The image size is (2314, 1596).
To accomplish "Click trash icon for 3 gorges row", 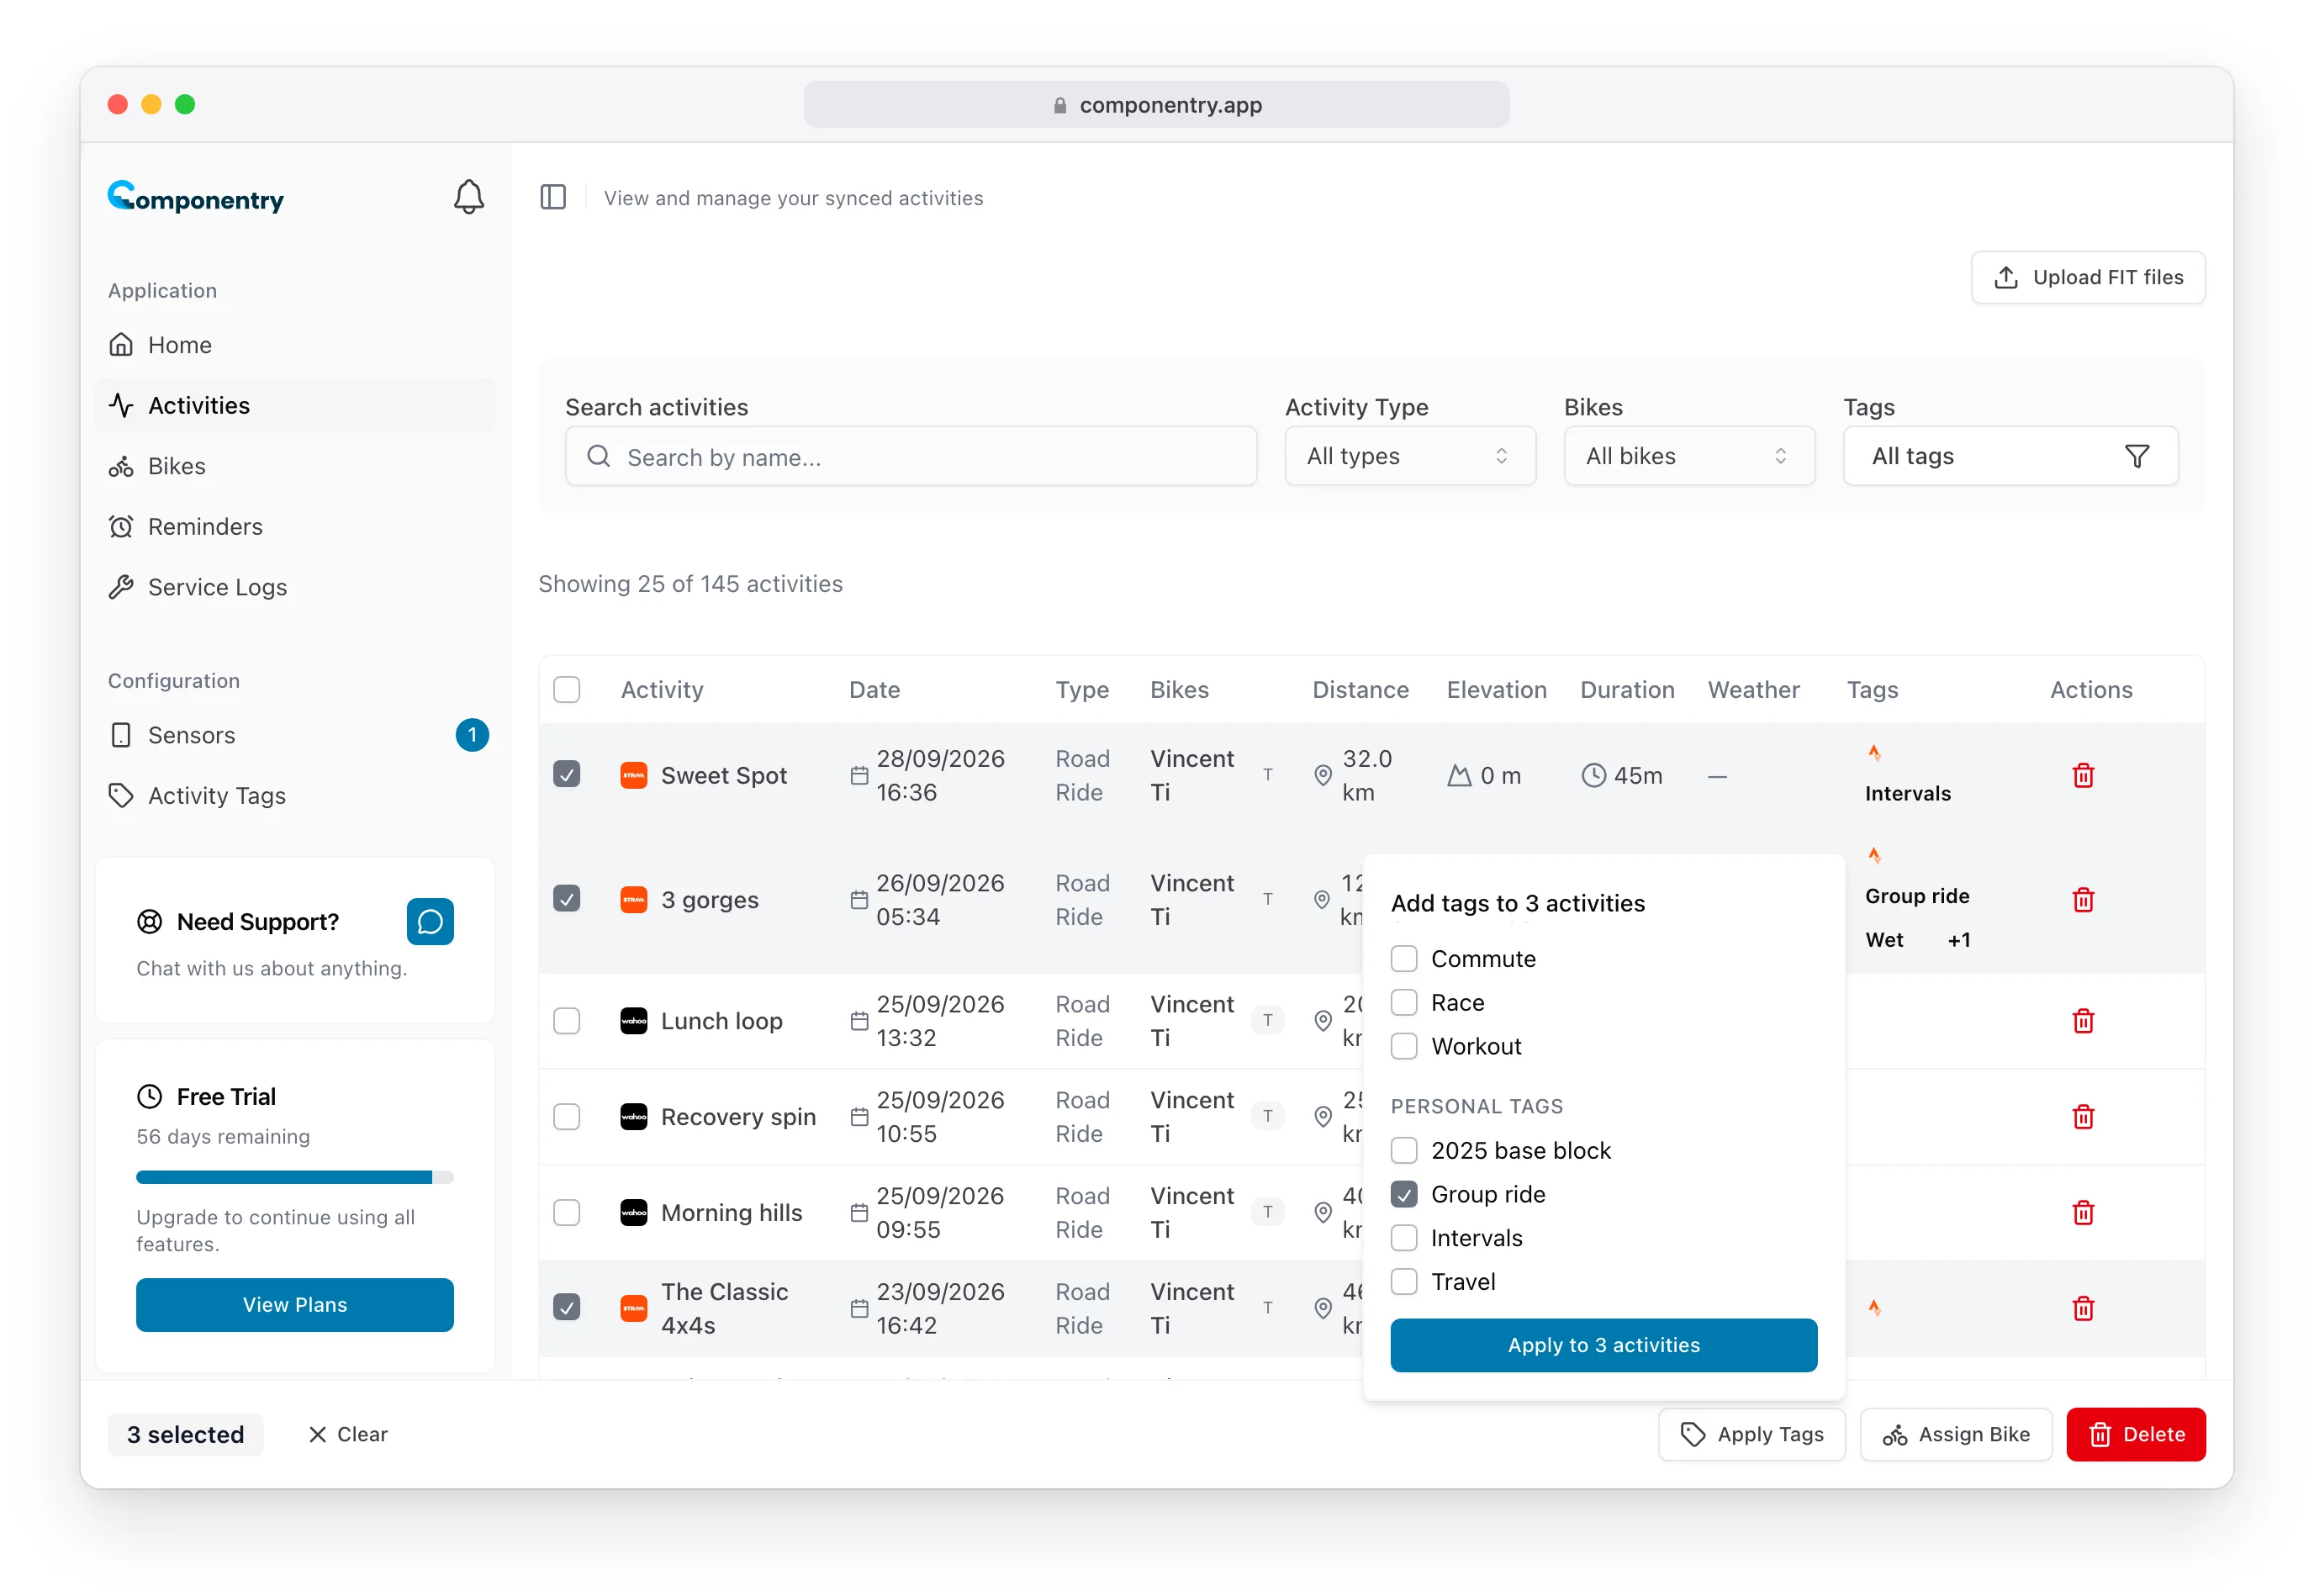I will 2083,899.
